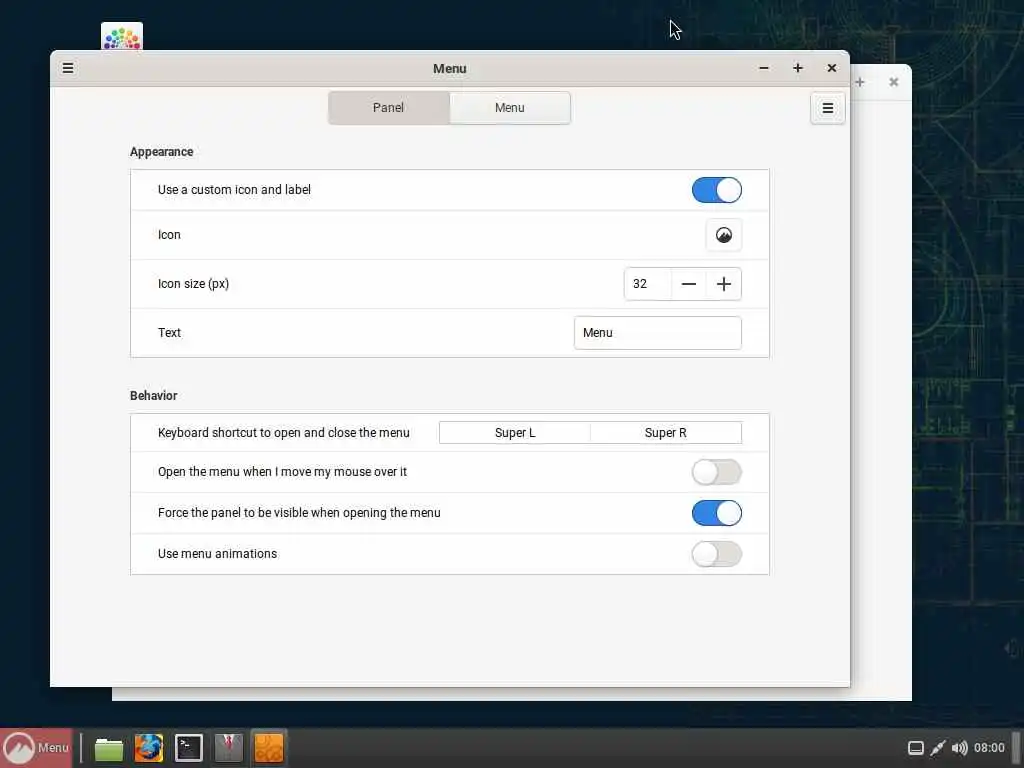The height and width of the screenshot is (768, 1024).
Task: Maximize the Menu settings window
Action: click(798, 68)
